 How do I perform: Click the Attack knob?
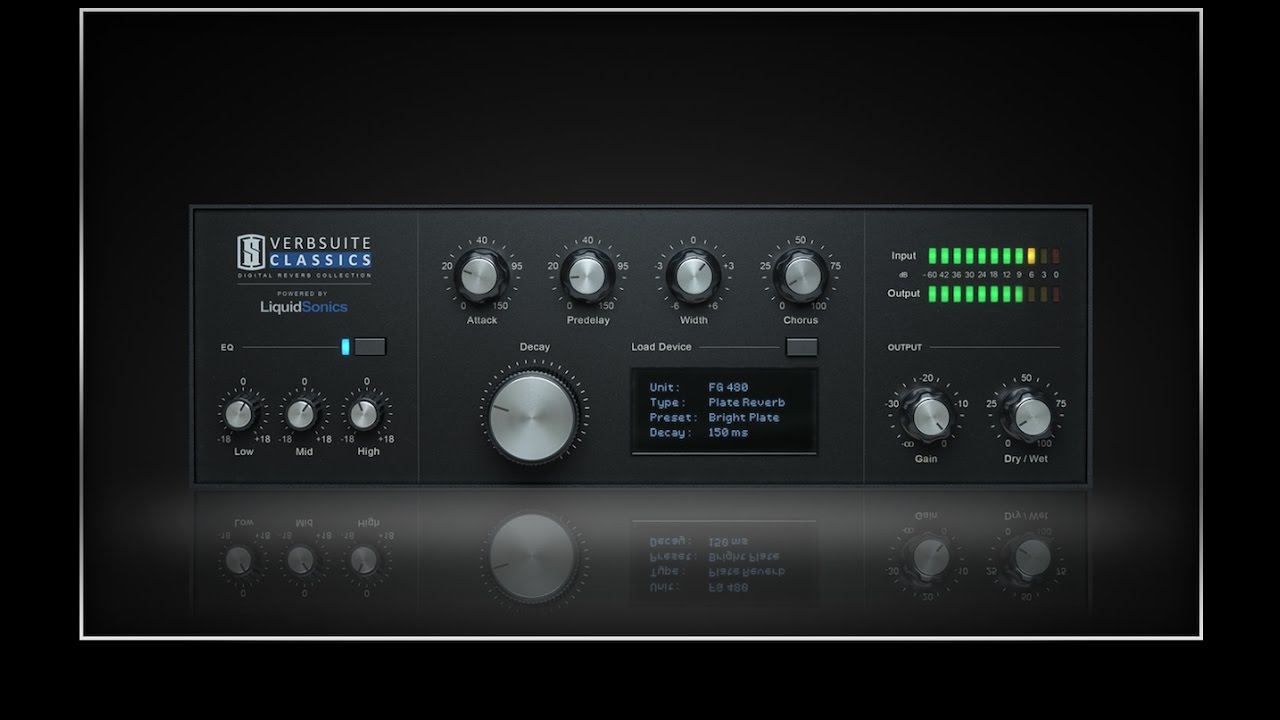point(482,276)
